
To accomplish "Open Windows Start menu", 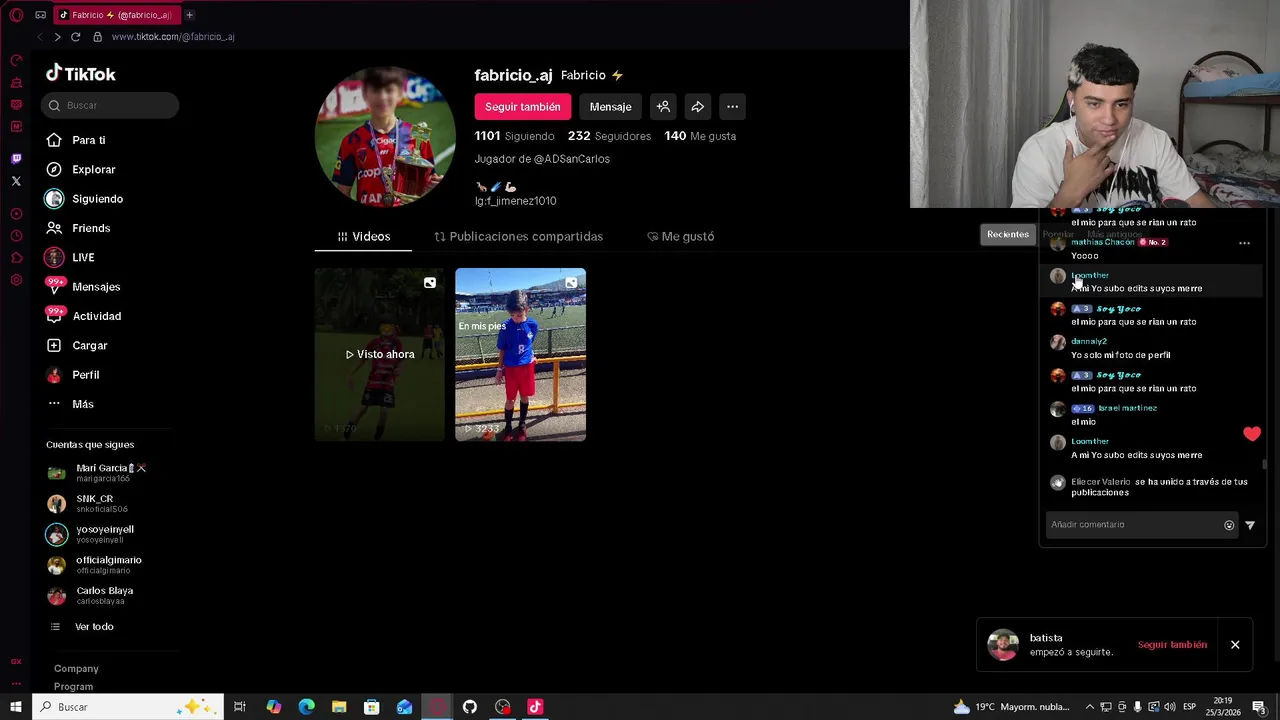I will pos(15,707).
